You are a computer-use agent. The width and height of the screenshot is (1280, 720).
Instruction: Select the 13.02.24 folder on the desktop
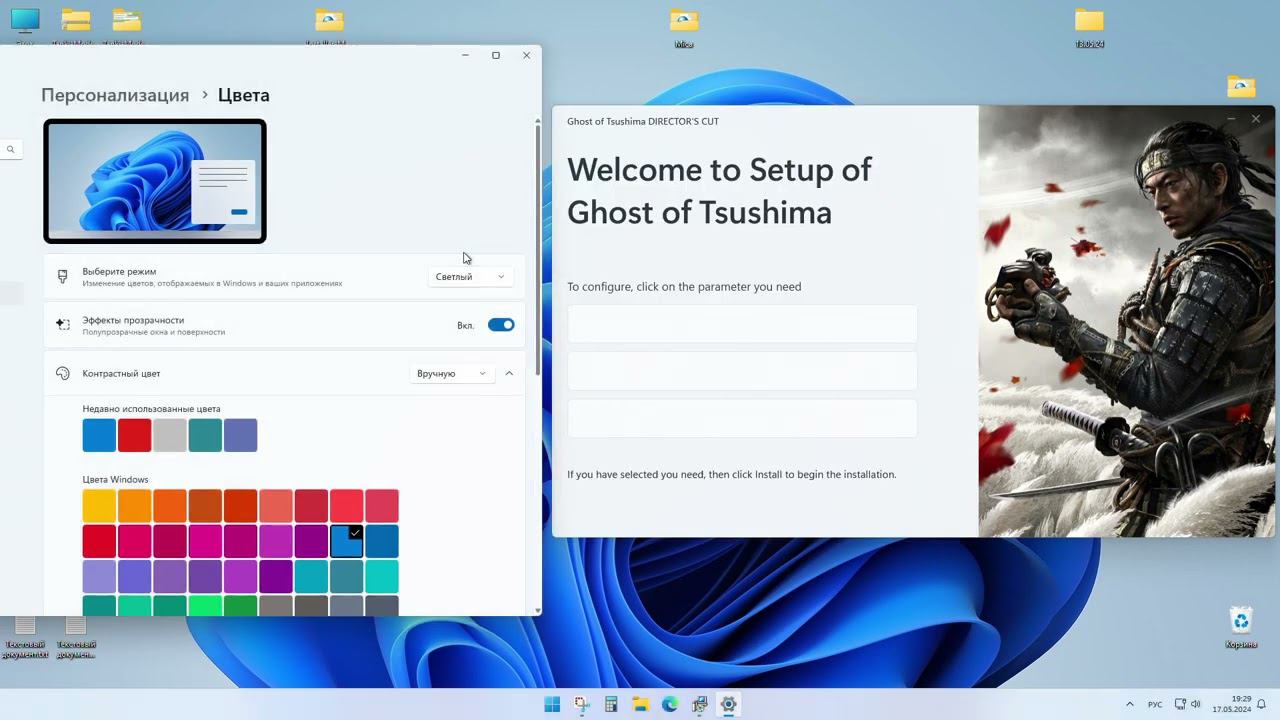click(x=1089, y=27)
